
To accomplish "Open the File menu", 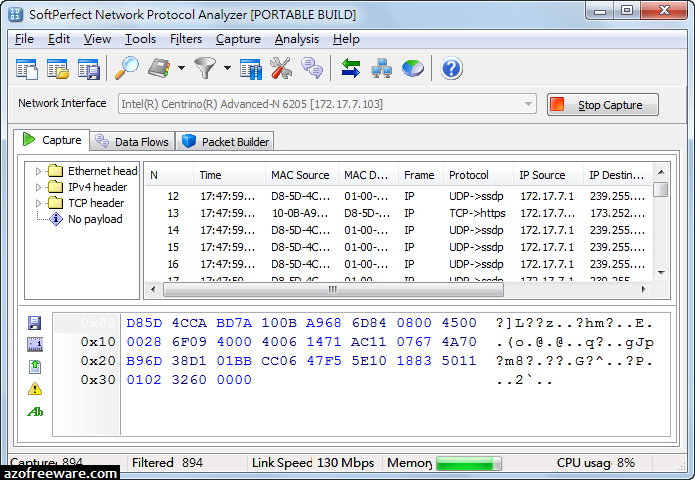I will click(24, 39).
